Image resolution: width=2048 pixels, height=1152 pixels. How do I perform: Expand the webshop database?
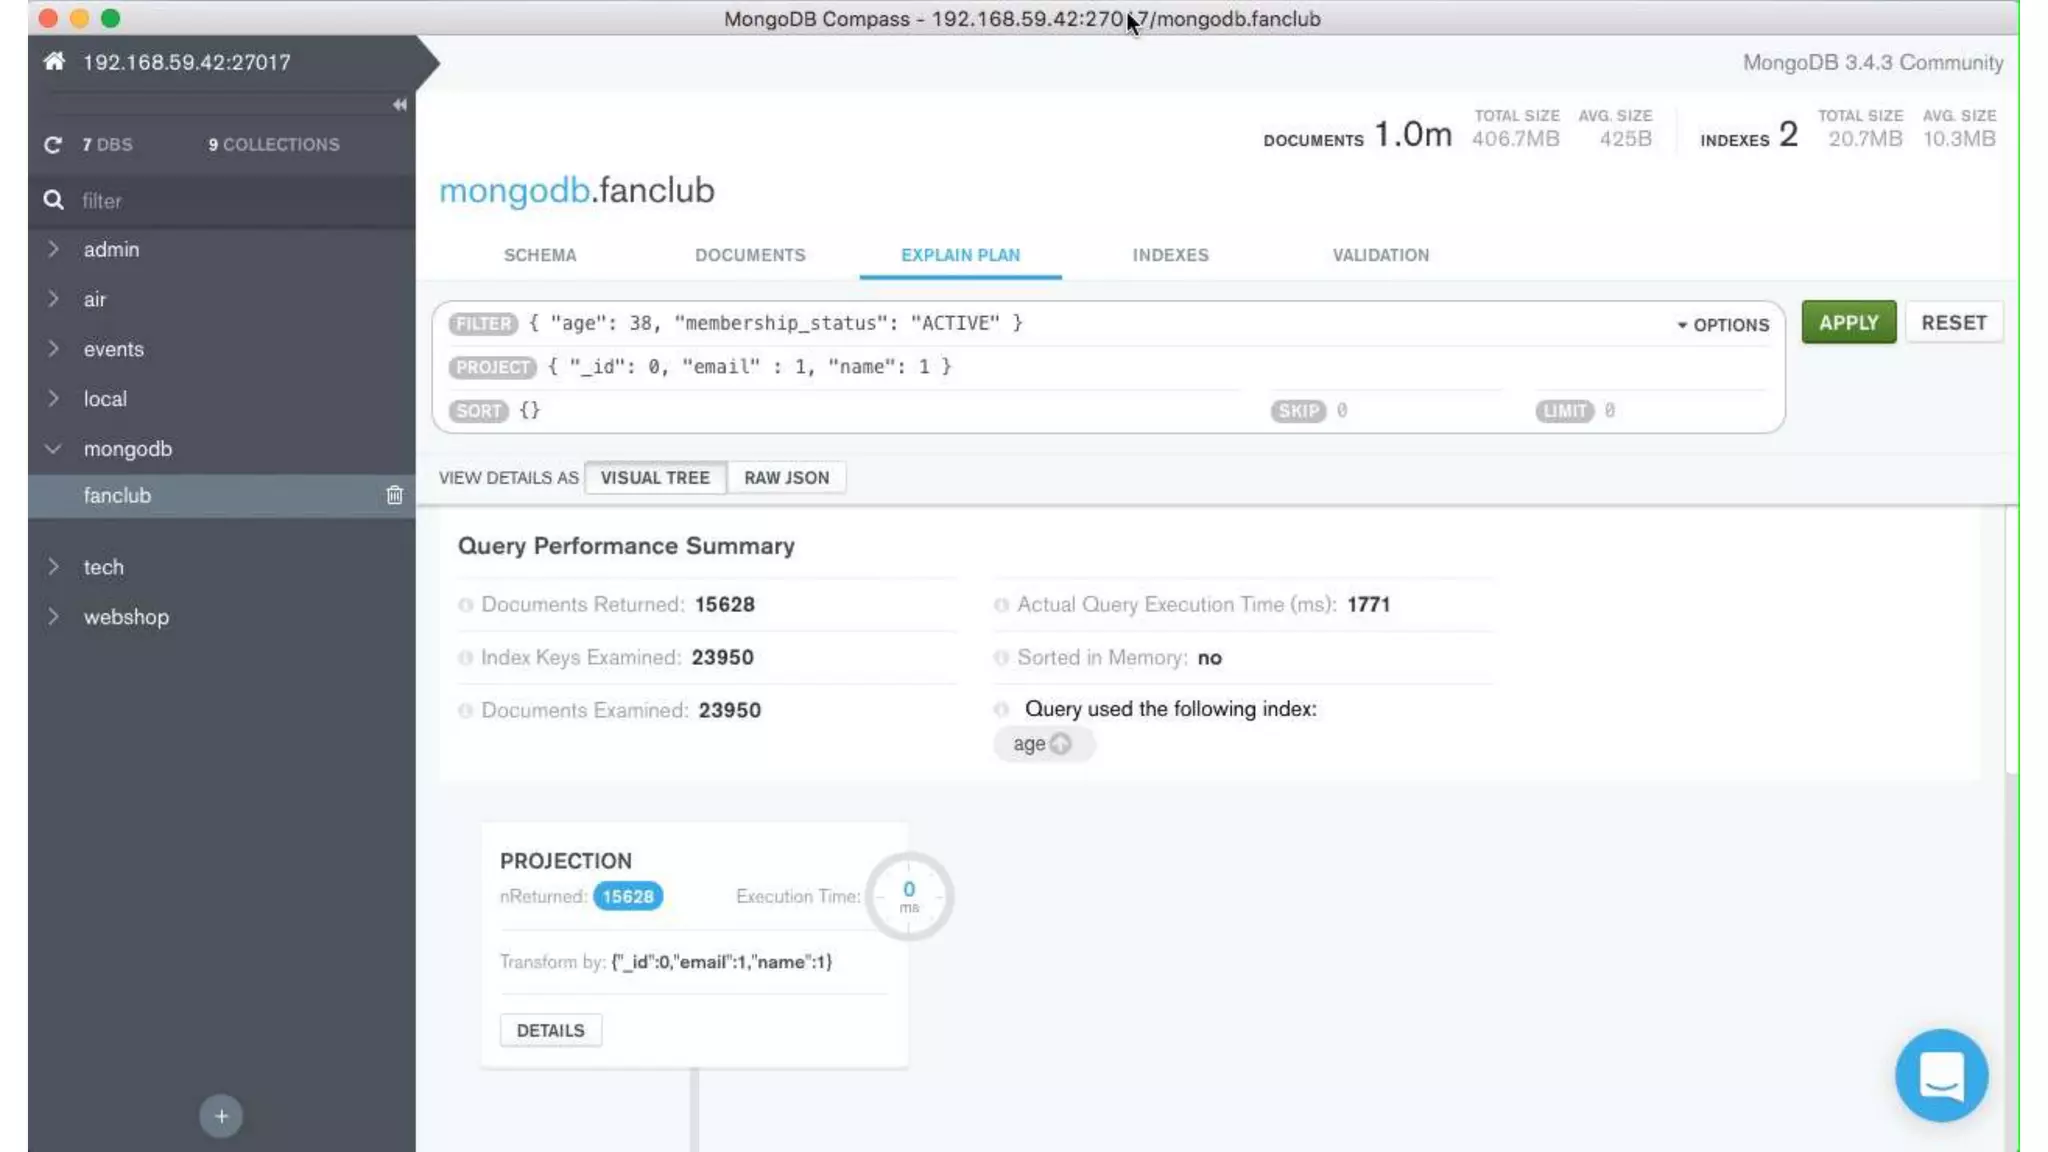point(53,617)
